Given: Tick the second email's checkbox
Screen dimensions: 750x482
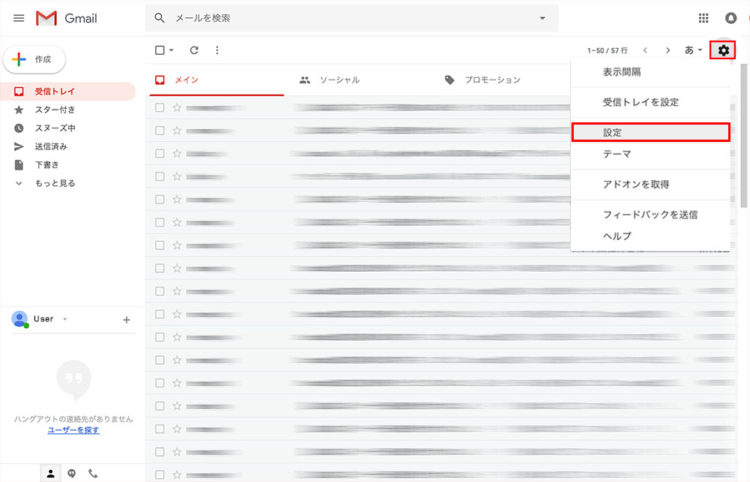Looking at the screenshot, I should [x=160, y=130].
